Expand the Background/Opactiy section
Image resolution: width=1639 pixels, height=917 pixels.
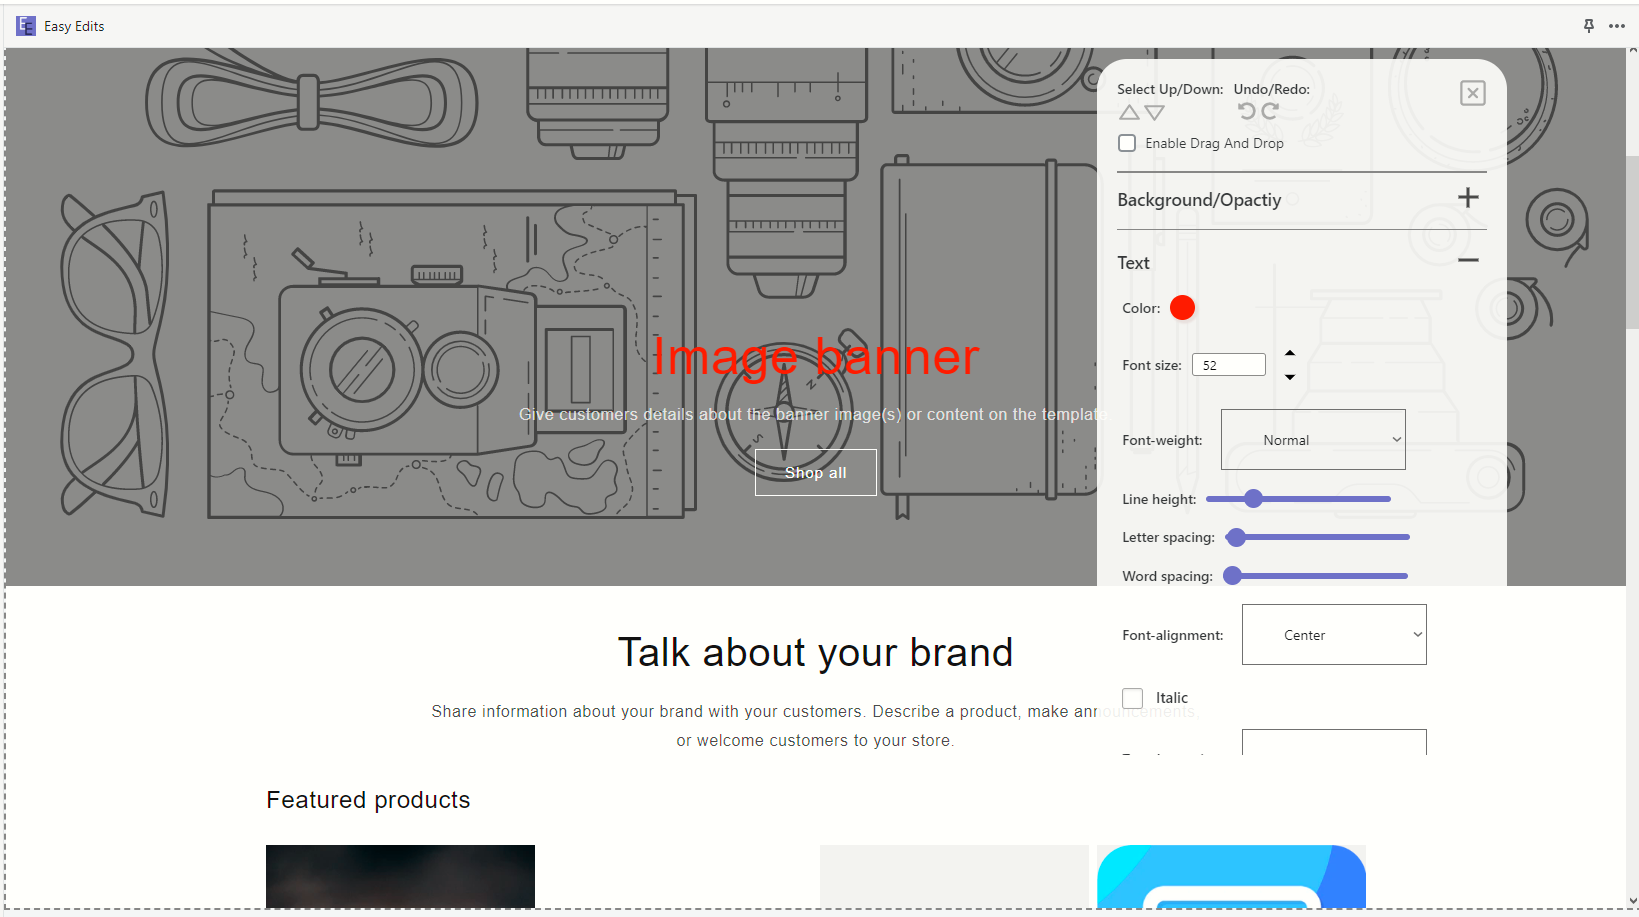1467,198
